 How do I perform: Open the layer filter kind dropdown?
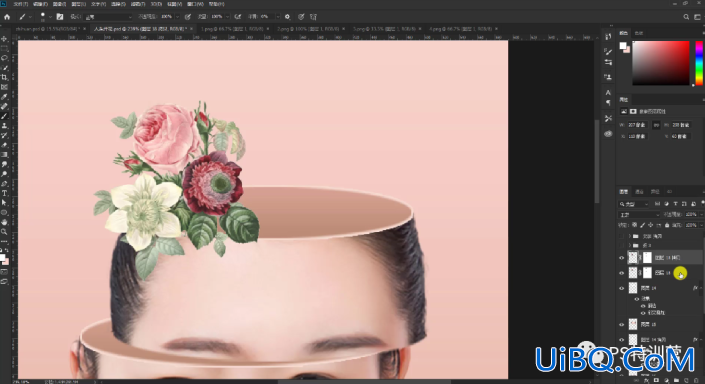pos(634,204)
